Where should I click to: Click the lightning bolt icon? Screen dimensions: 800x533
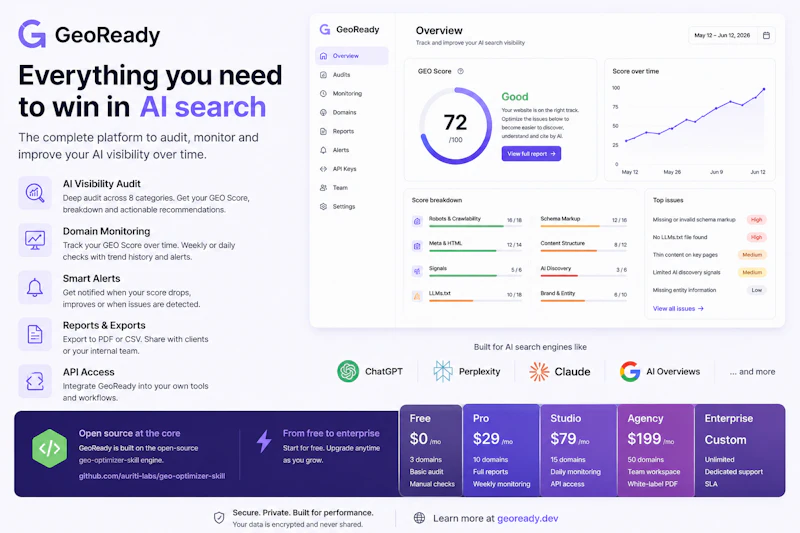click(x=264, y=441)
